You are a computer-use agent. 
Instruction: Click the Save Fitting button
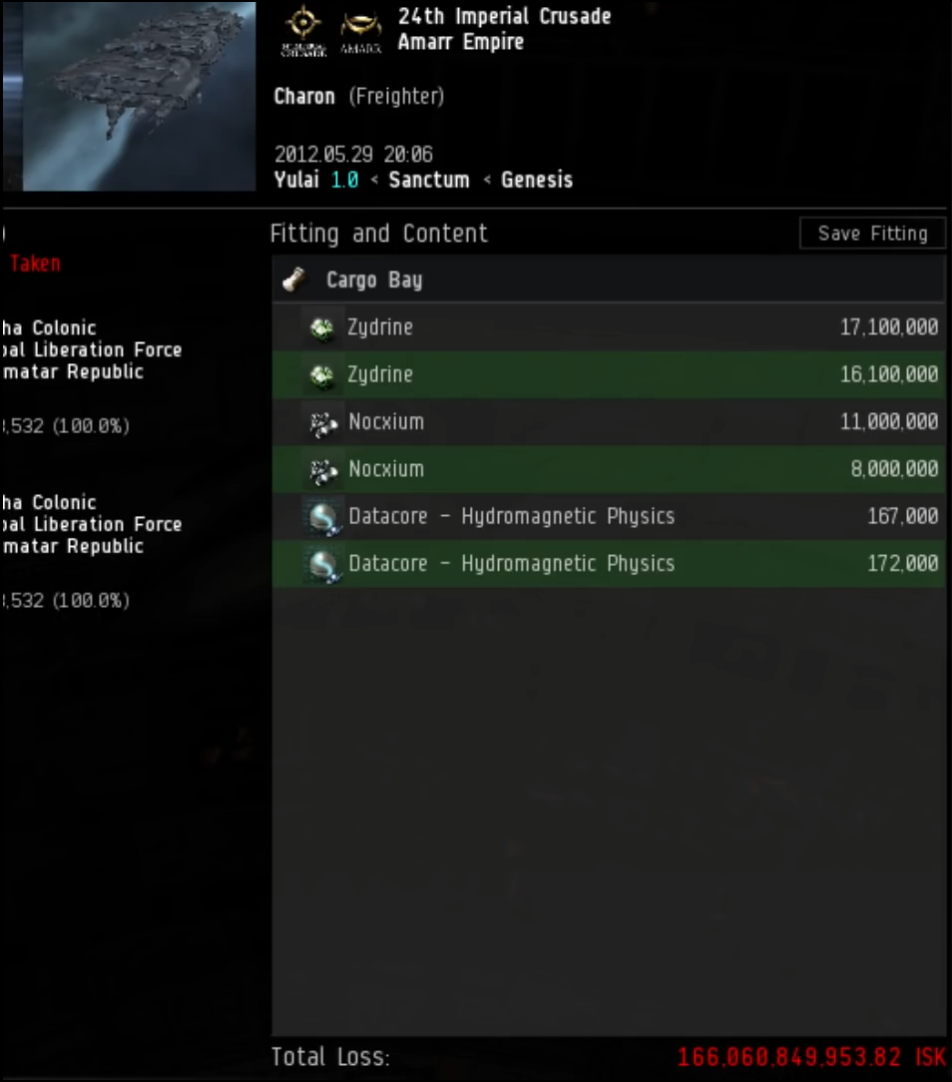point(872,233)
